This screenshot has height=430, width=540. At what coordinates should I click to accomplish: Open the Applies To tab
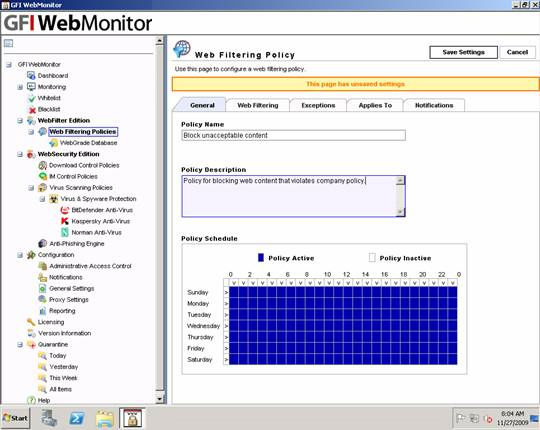tap(375, 105)
